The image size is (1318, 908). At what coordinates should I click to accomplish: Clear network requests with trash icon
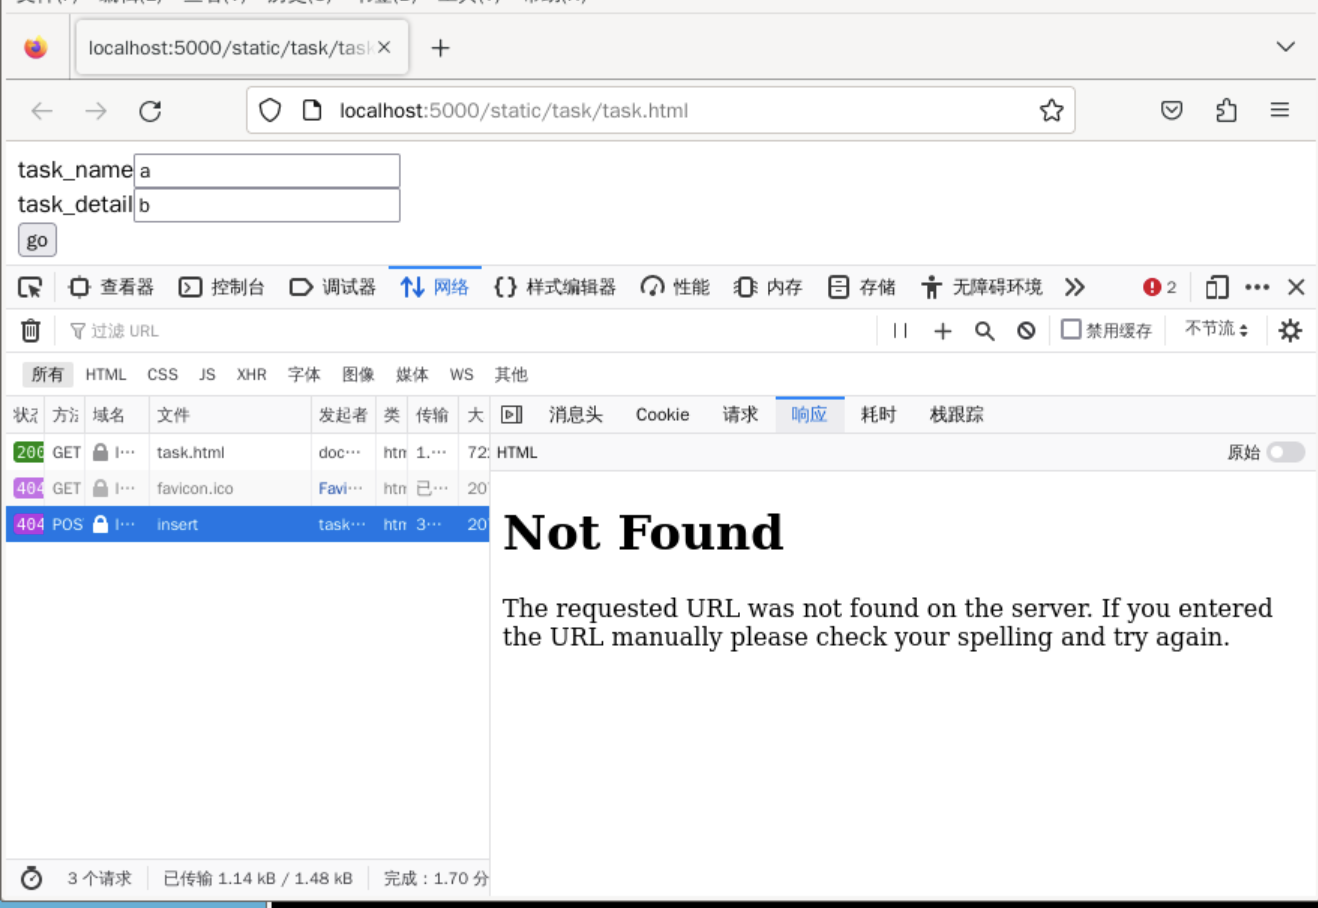[31, 330]
